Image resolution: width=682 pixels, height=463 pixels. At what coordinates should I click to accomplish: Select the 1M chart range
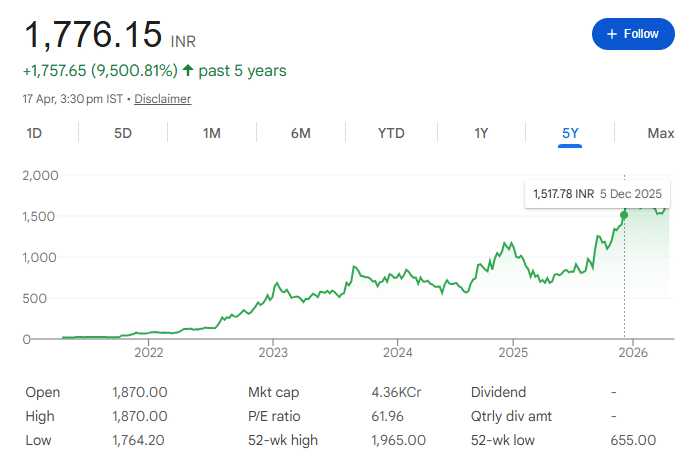(x=212, y=133)
